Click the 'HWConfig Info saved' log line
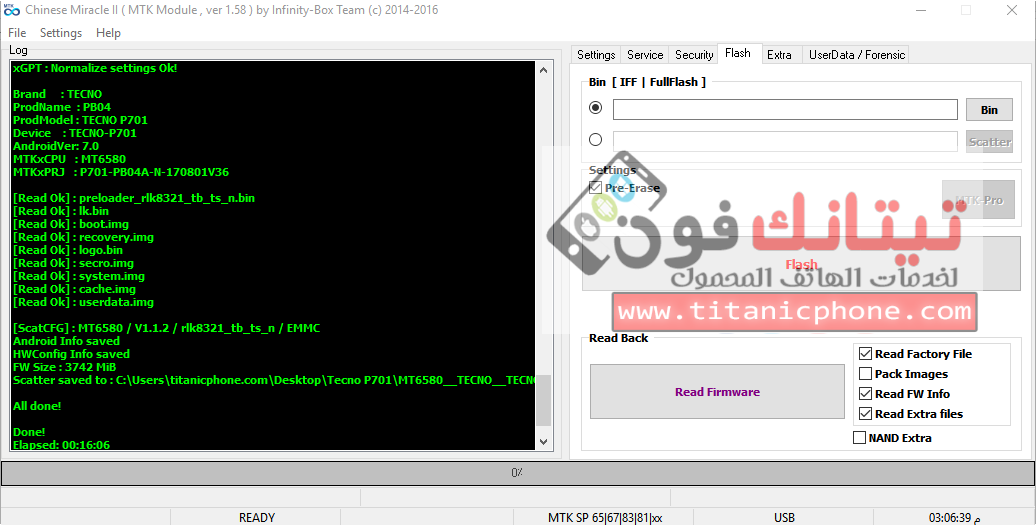The width and height of the screenshot is (1036, 525). (x=71, y=354)
